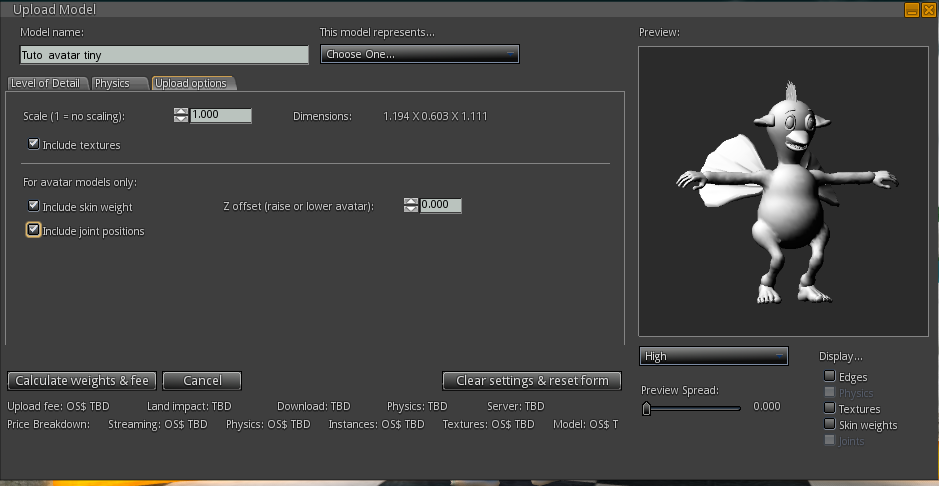The height and width of the screenshot is (486, 939).
Task: Click the avatar model preview
Action: 783,192
